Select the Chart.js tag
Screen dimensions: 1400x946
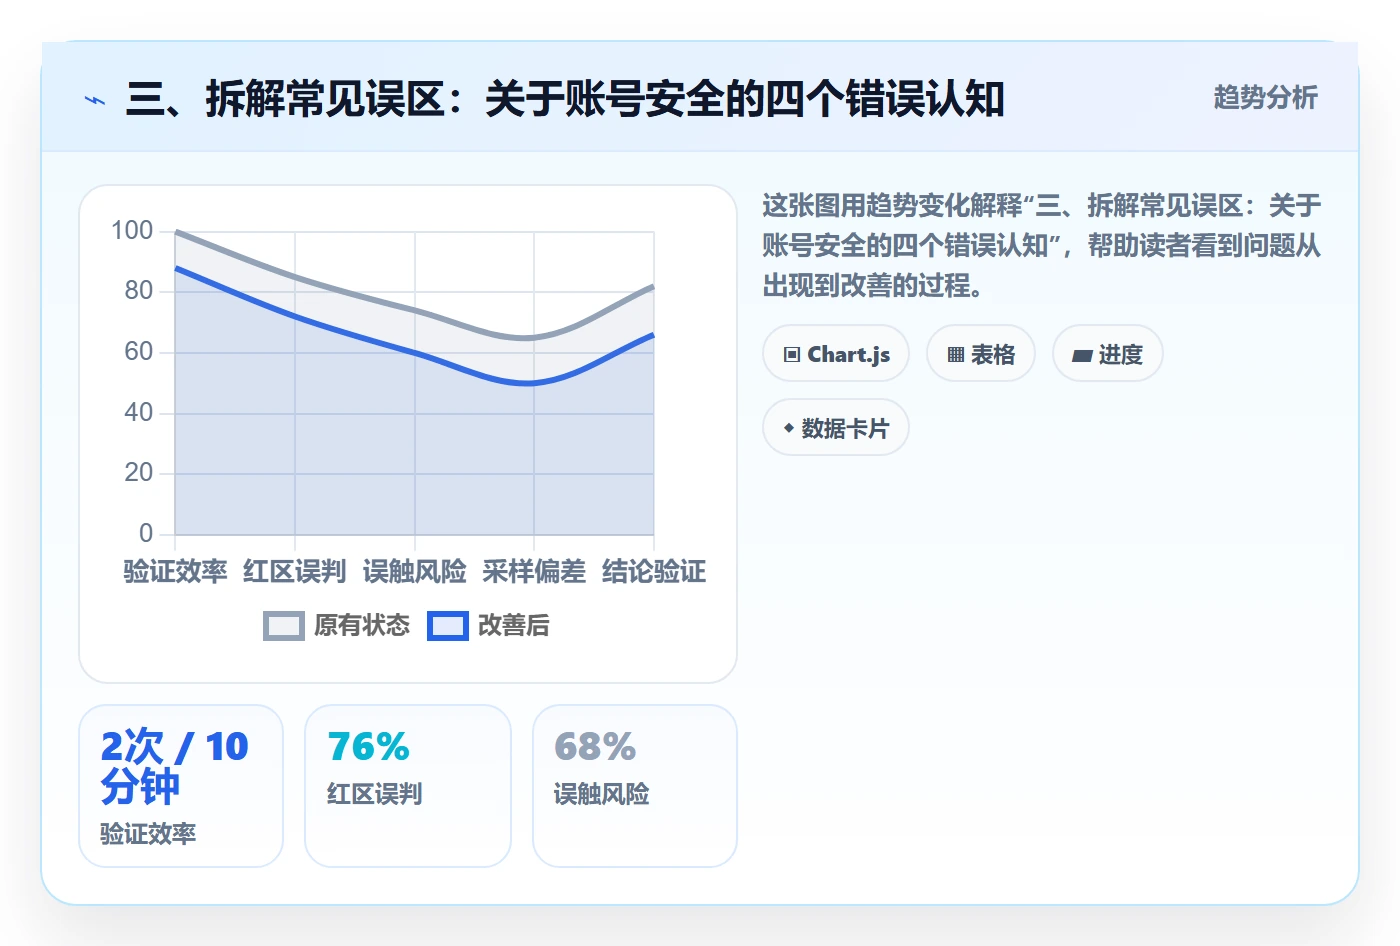836,354
